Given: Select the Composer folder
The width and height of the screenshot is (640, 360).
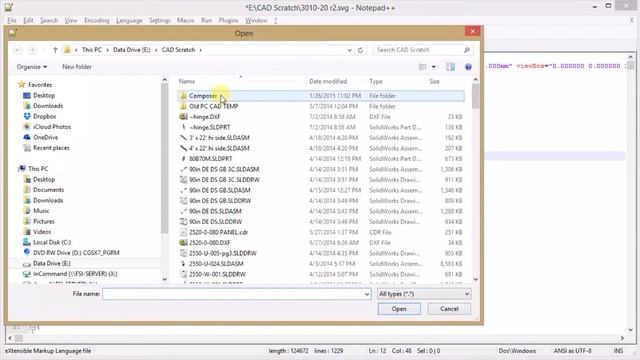Looking at the screenshot, I should tap(321, 96).
